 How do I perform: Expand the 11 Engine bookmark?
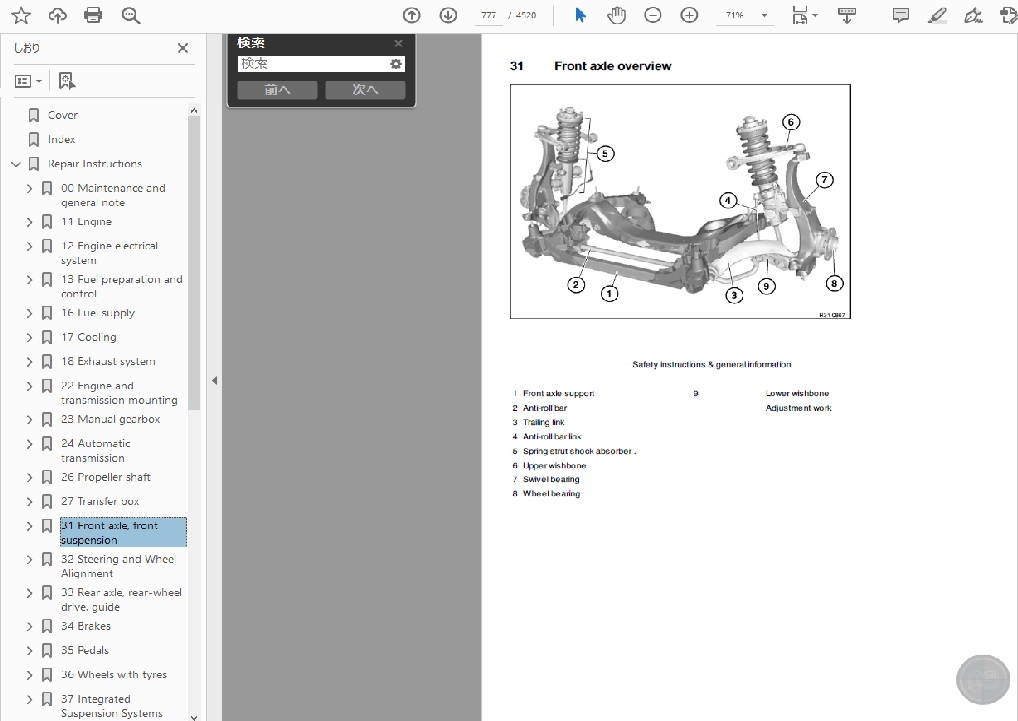pos(29,222)
